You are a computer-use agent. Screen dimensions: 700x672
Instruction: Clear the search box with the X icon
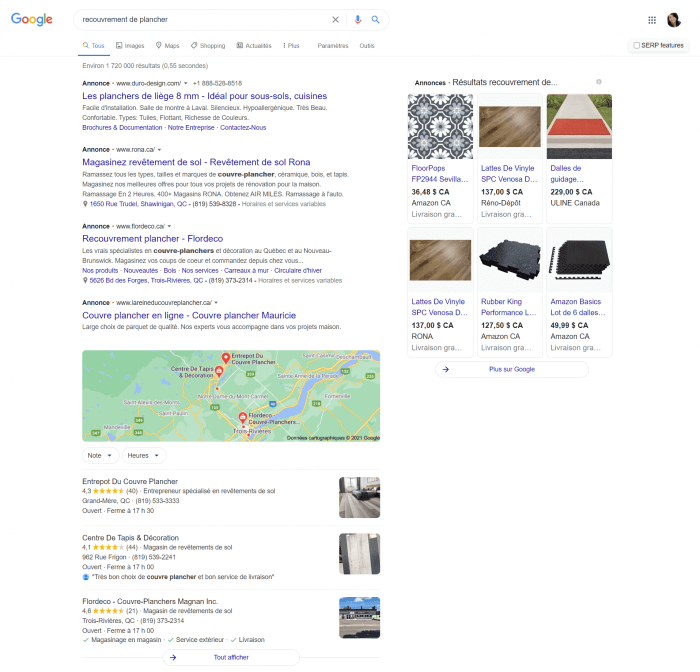[335, 20]
